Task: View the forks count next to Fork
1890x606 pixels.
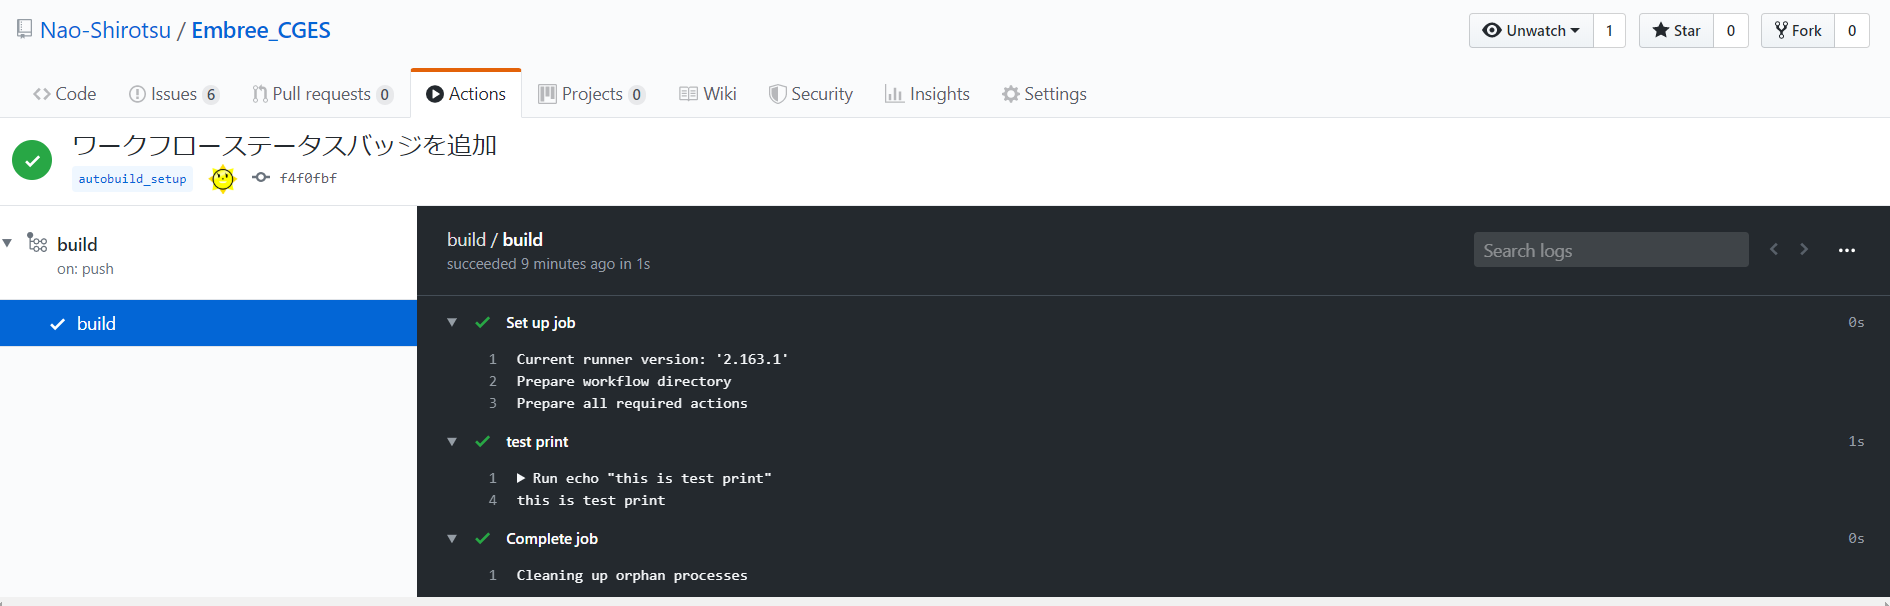Action: (x=1852, y=30)
